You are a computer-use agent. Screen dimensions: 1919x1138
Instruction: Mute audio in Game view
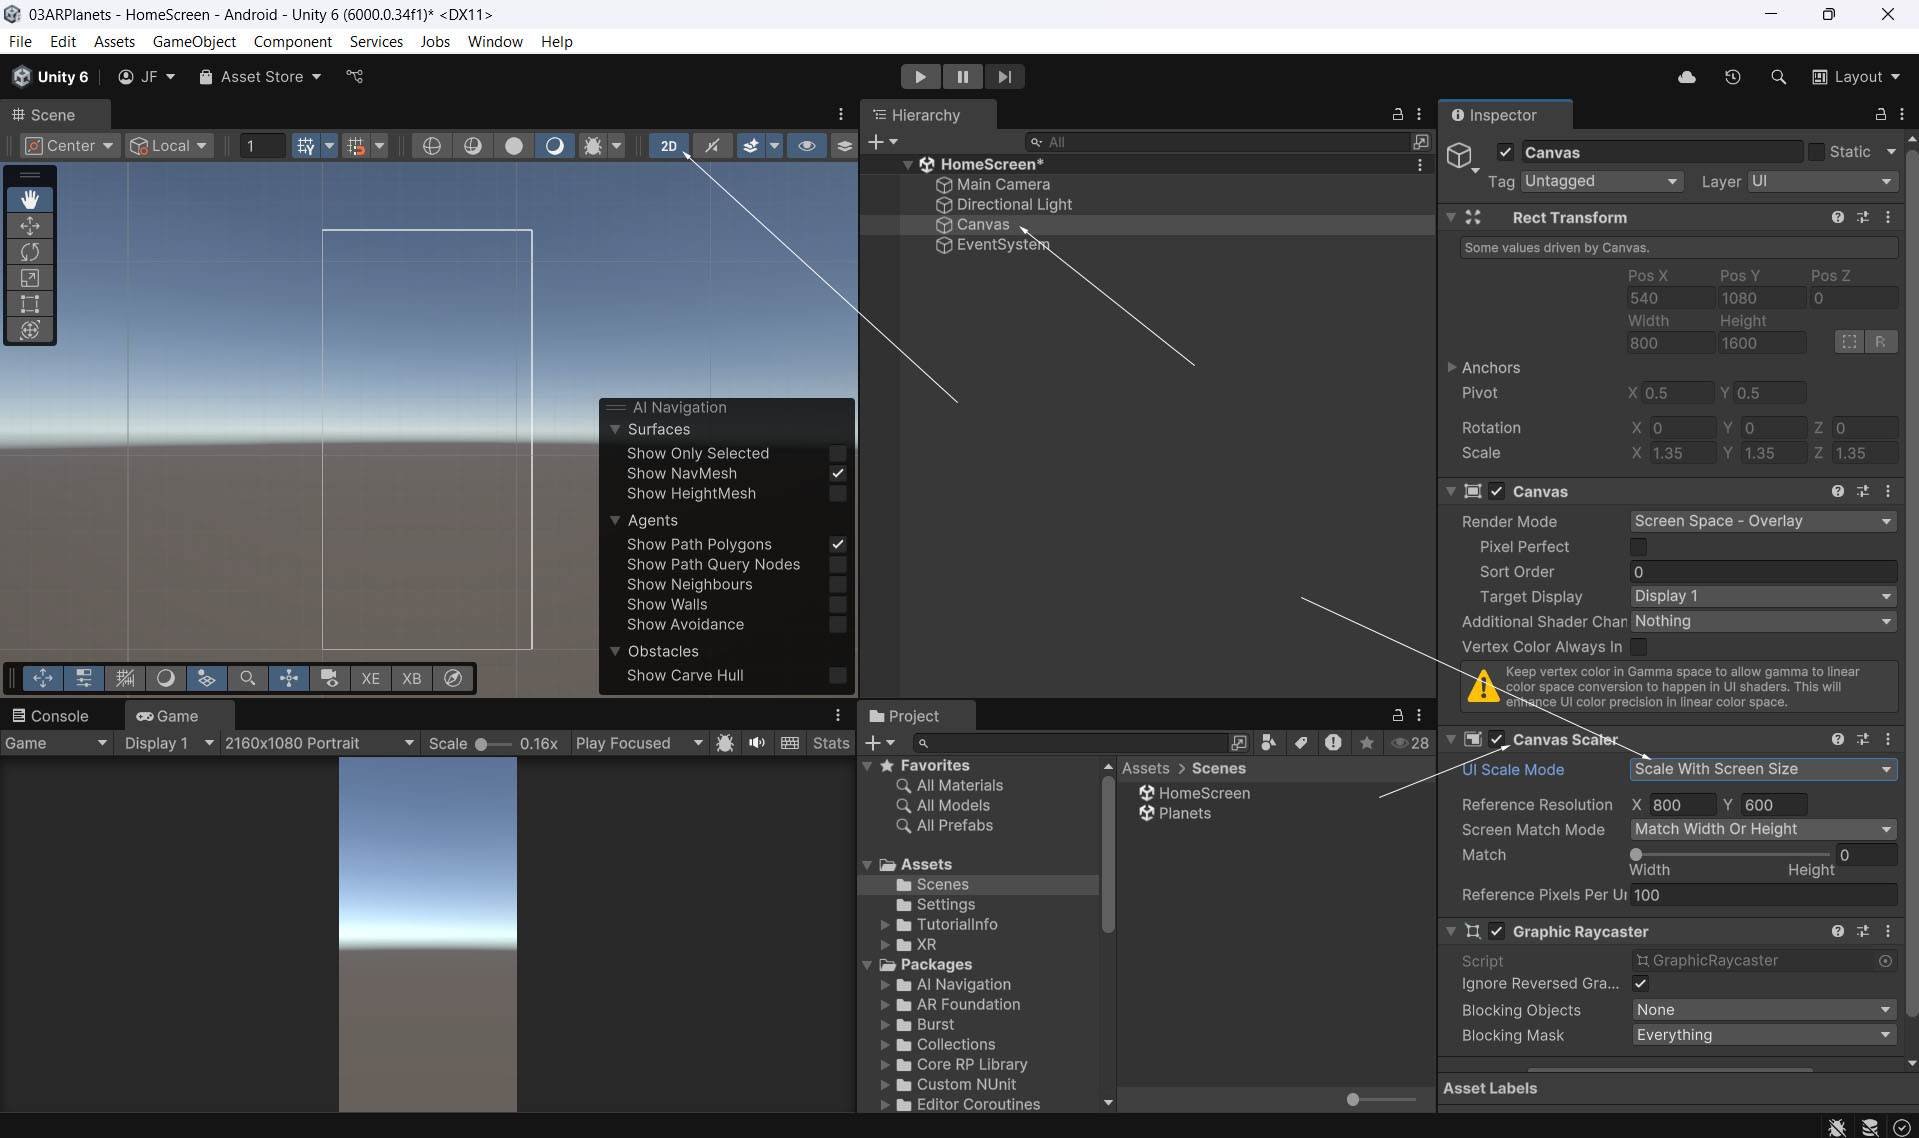tap(757, 743)
